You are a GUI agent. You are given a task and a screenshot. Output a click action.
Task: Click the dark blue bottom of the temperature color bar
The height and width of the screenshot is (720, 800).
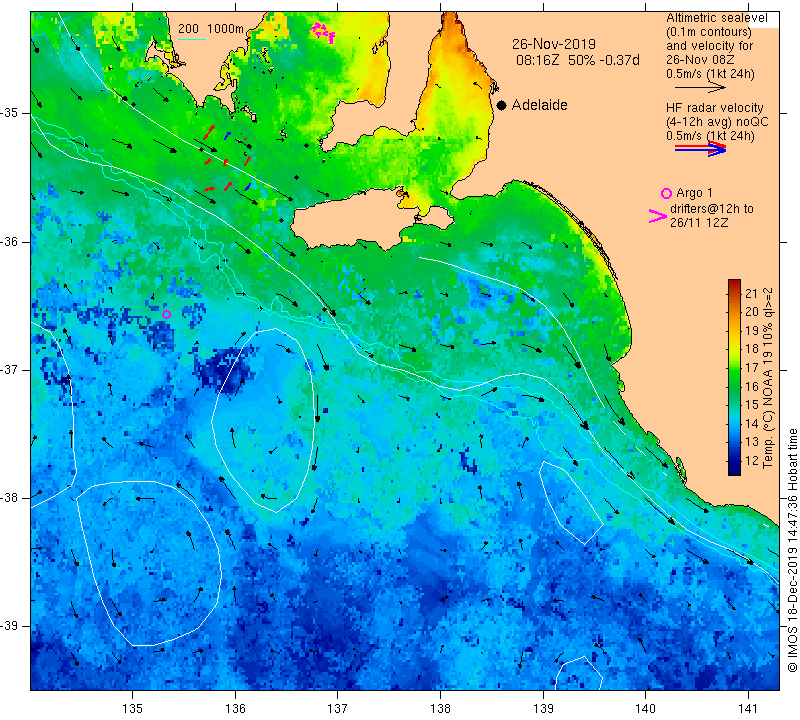coord(734,470)
